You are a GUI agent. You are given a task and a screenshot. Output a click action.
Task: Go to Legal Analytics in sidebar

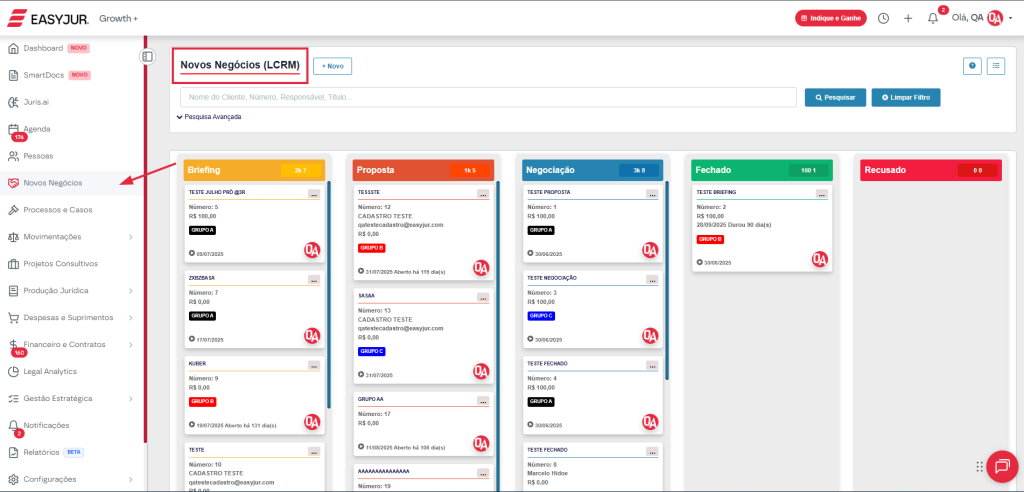point(50,371)
